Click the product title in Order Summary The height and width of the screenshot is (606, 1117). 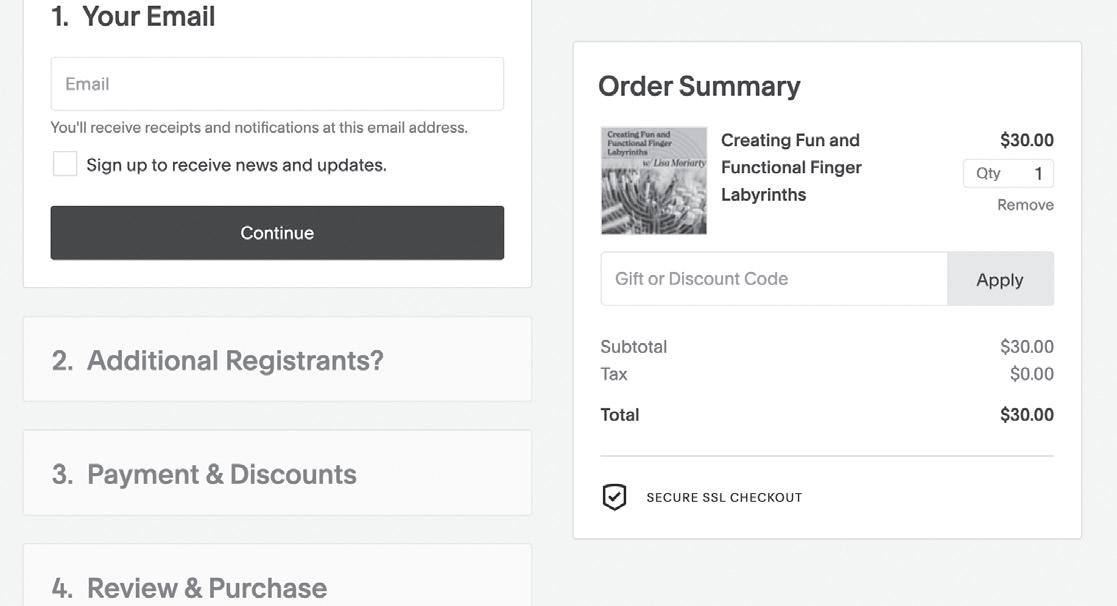(x=791, y=167)
